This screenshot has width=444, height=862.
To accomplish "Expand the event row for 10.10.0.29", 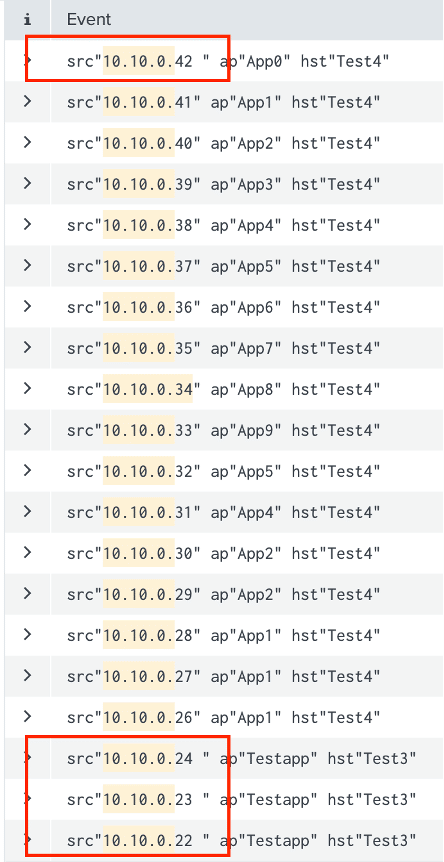I will pyautogui.click(x=27, y=594).
